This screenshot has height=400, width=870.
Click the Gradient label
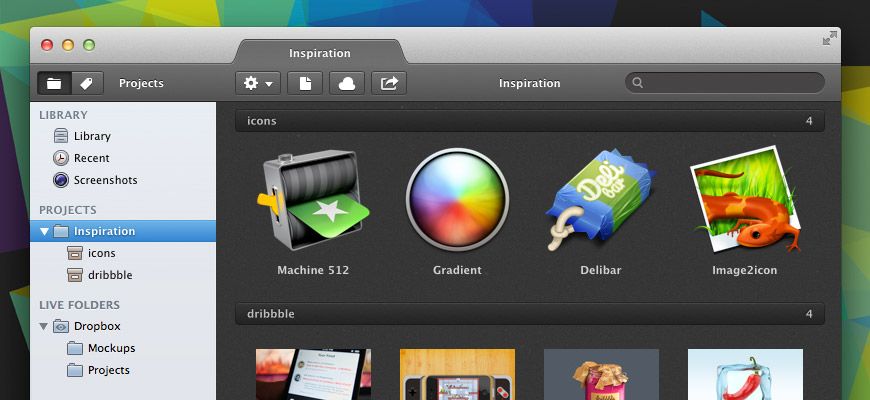[x=457, y=270]
